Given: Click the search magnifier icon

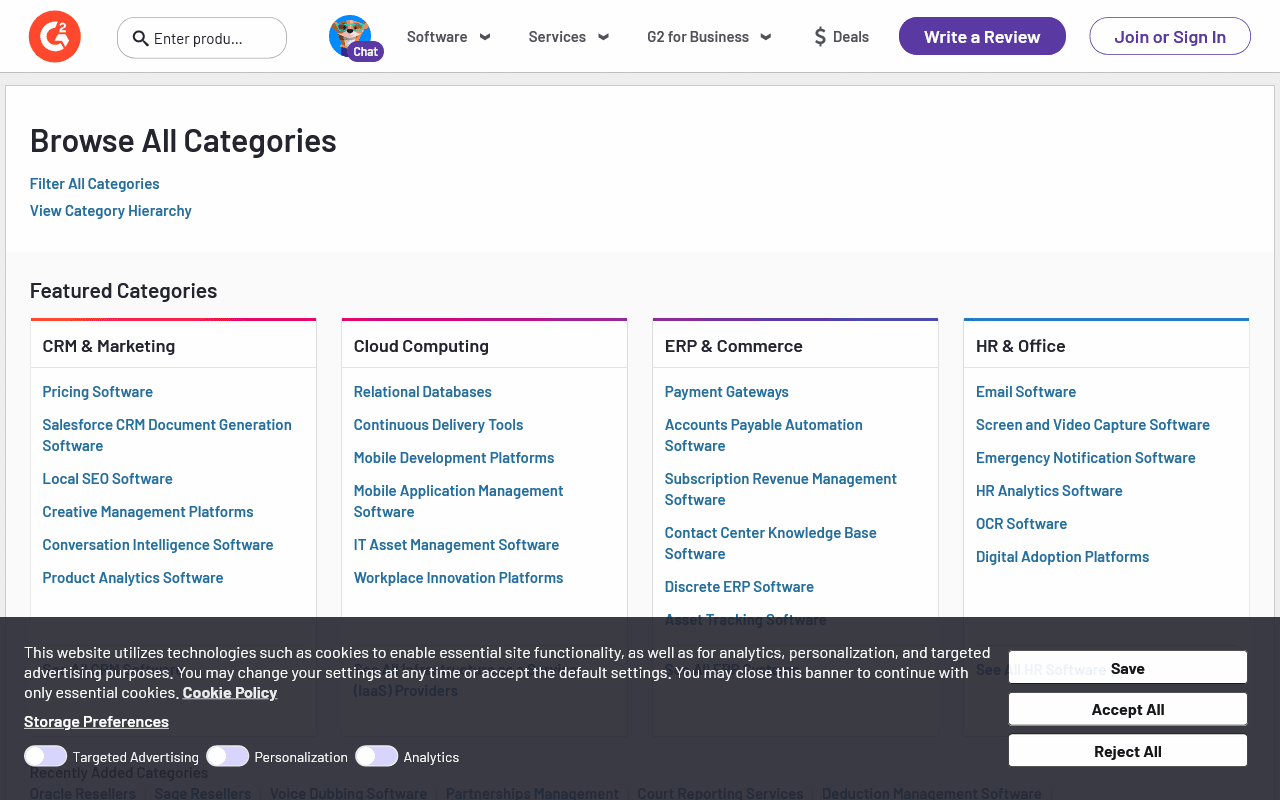Looking at the screenshot, I should pos(141,38).
